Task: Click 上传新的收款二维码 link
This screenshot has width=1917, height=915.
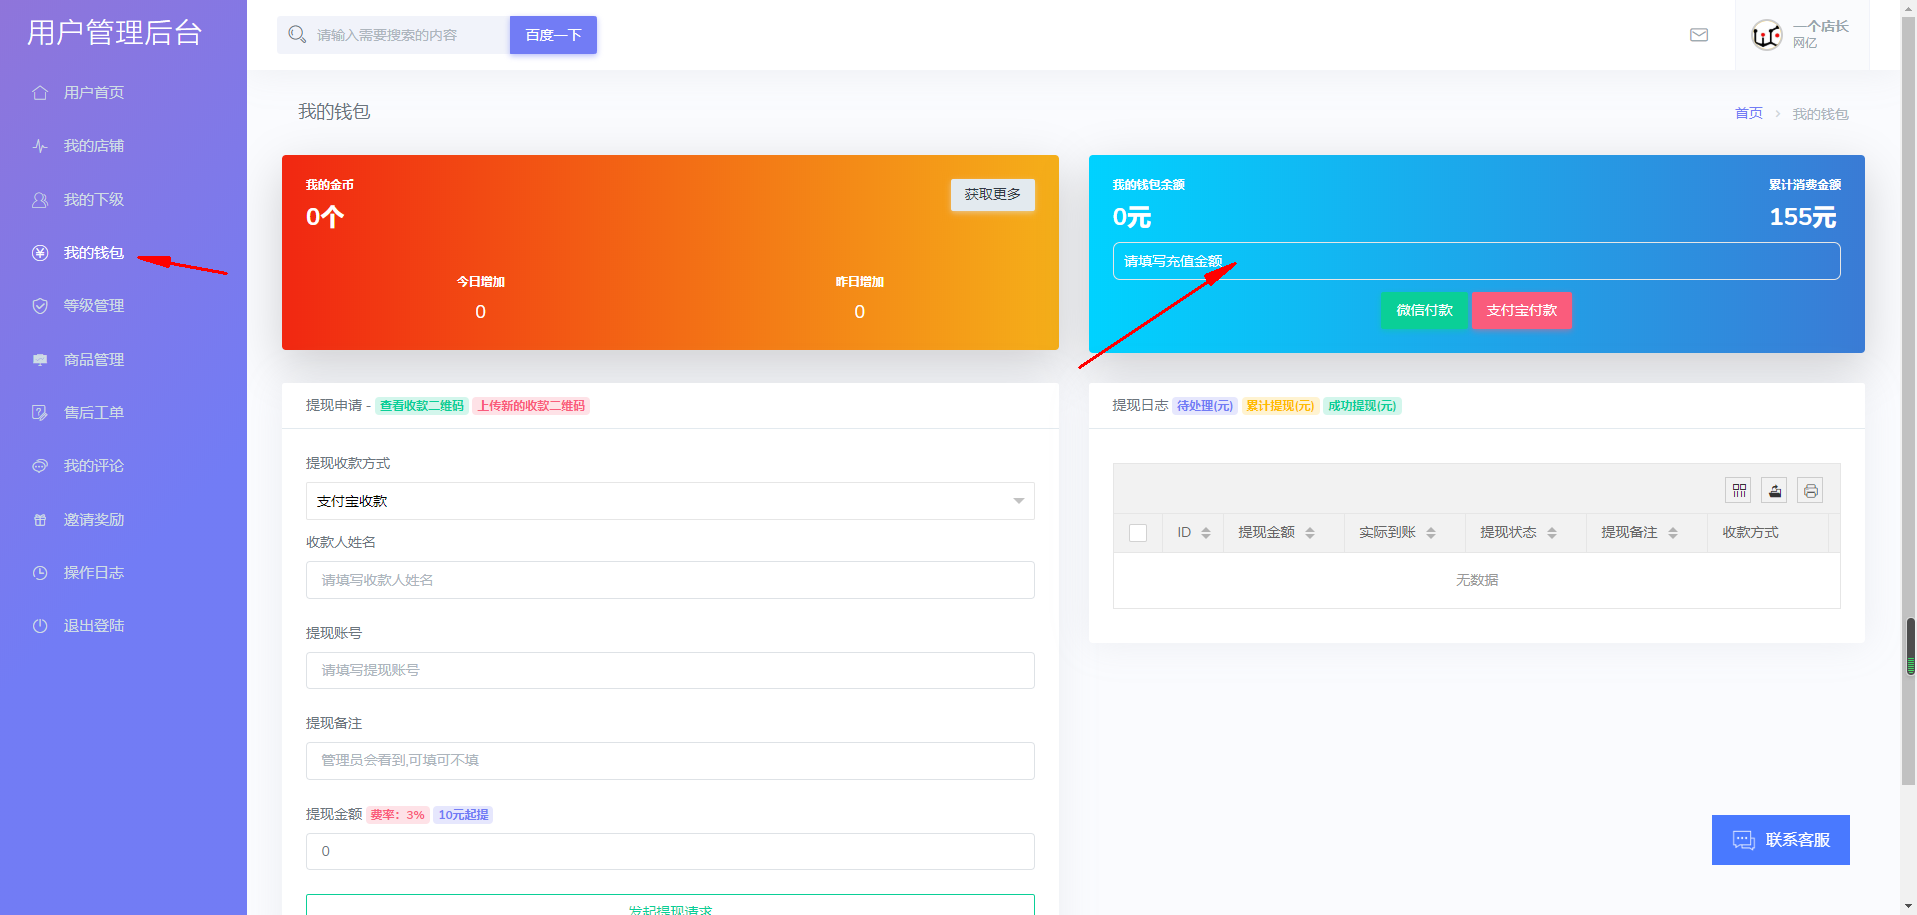Action: point(531,406)
